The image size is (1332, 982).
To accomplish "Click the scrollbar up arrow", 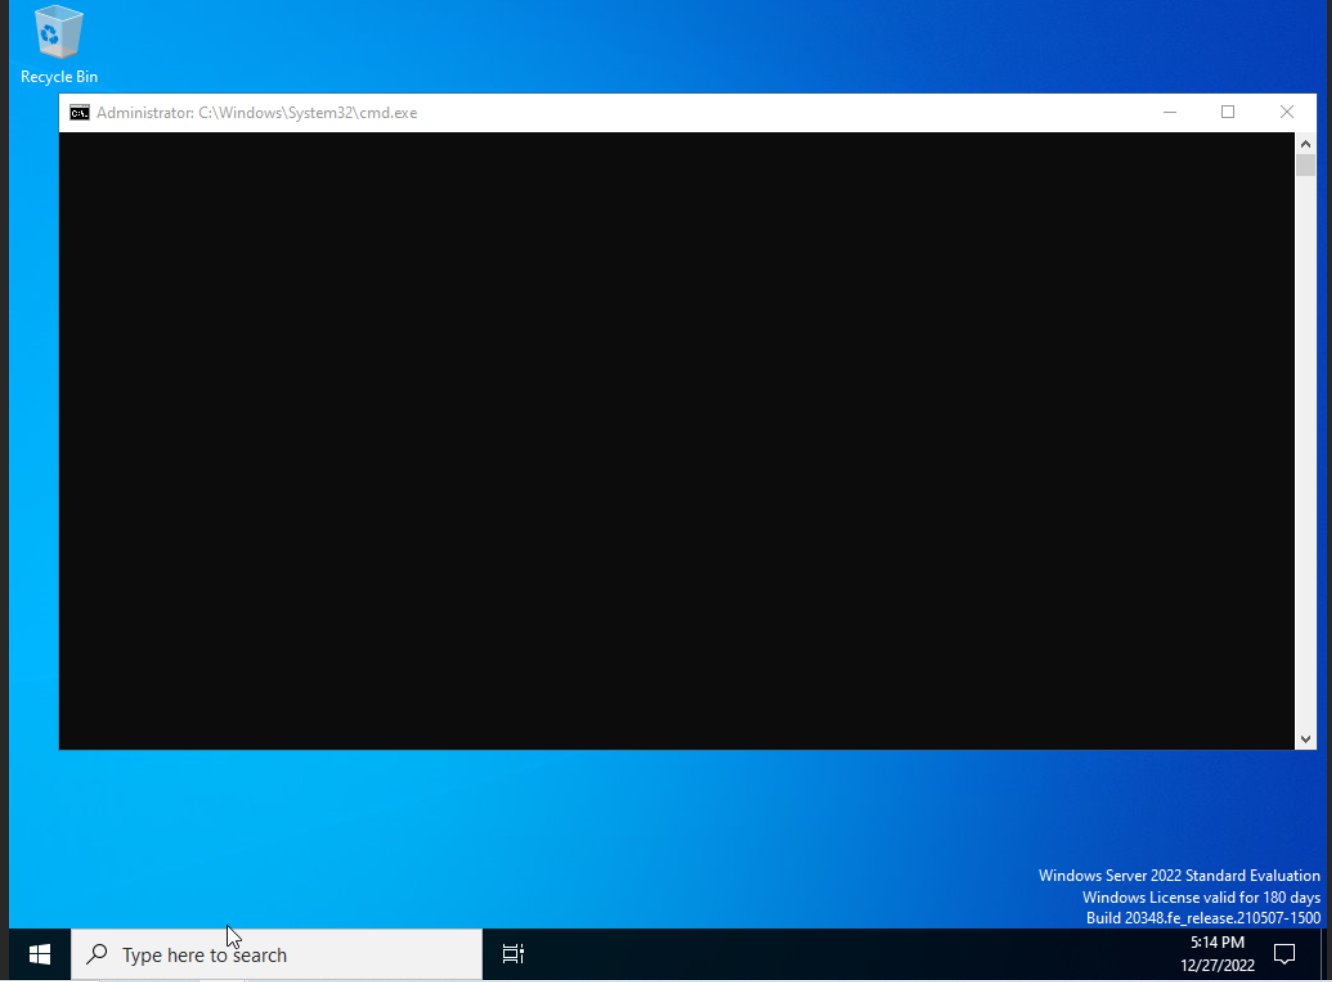I will 1306,143.
